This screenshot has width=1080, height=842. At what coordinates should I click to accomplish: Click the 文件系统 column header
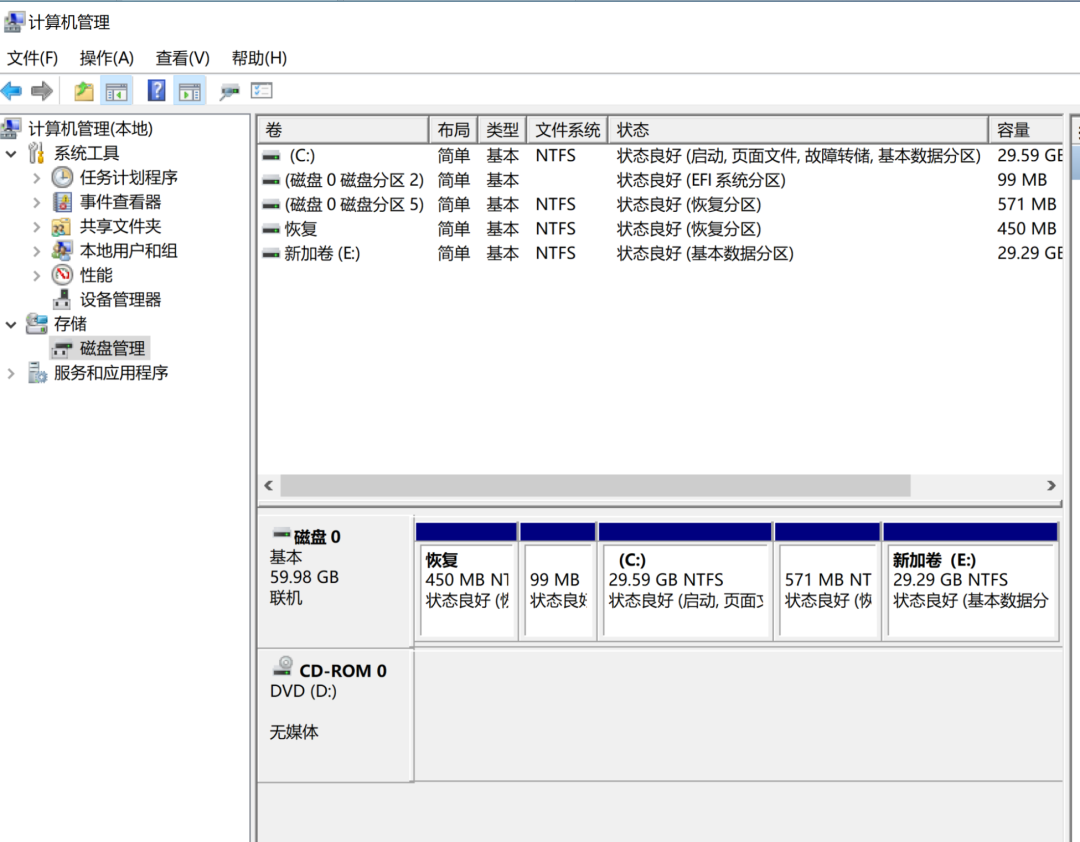[x=567, y=130]
